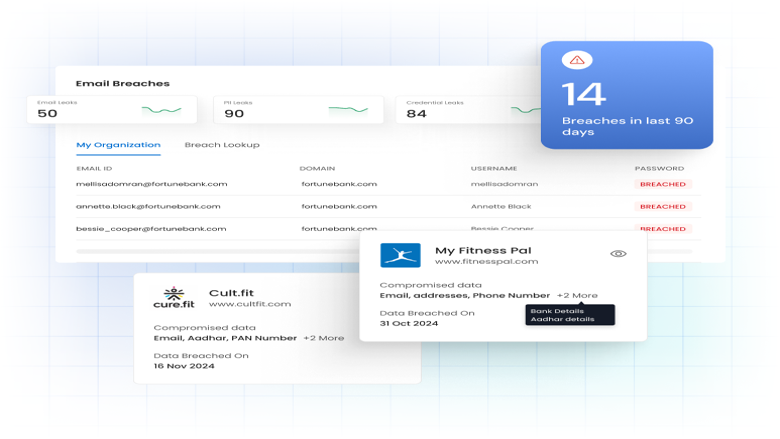This screenshot has height=439, width=780.
Task: Open the www.fitnesspal.com link
Action: (487, 262)
